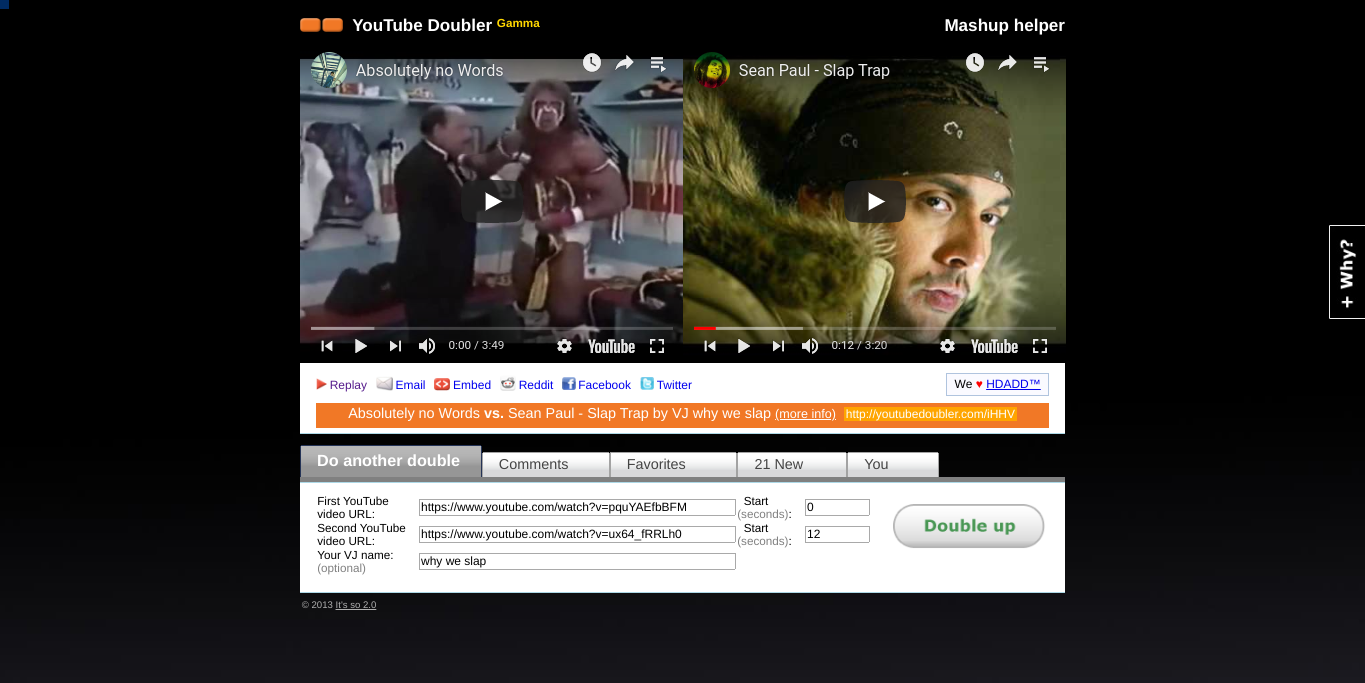Skip to previous in left video player
This screenshot has width=1365, height=683.
click(326, 346)
